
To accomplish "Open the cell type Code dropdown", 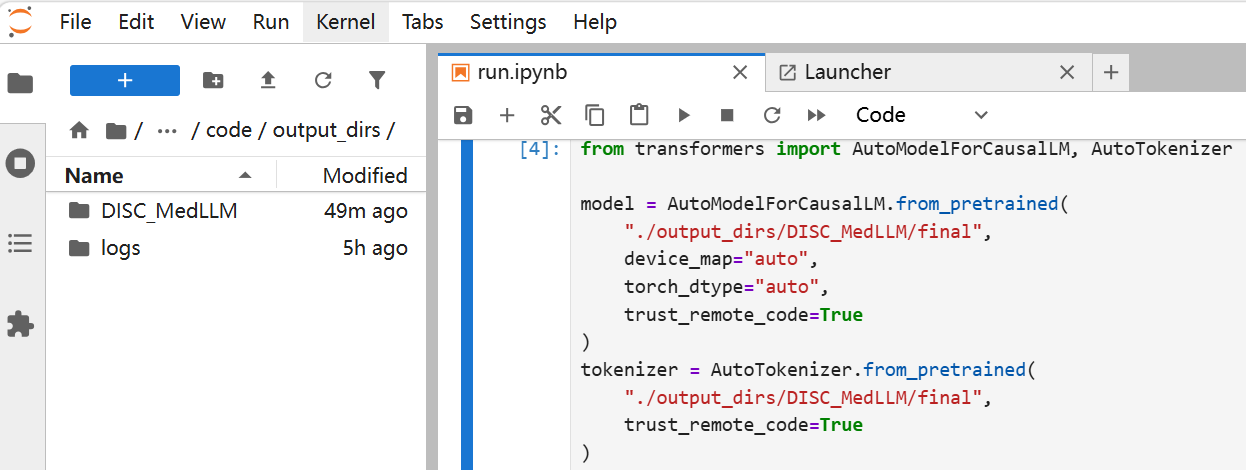I will pos(921,115).
